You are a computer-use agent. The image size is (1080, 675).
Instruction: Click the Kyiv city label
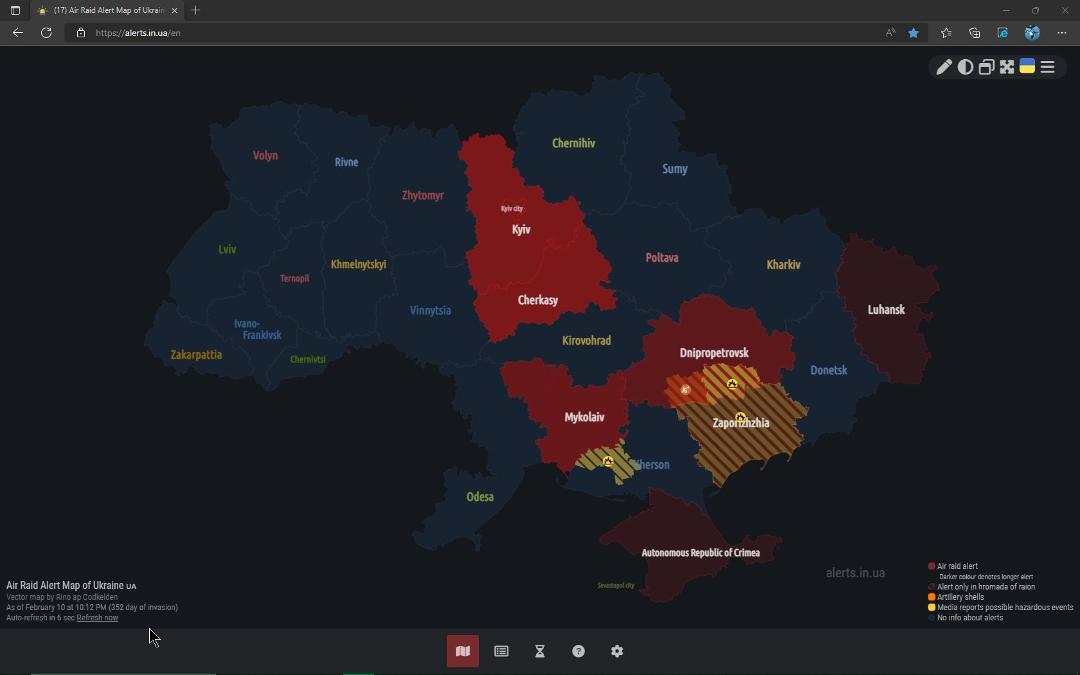click(512, 209)
